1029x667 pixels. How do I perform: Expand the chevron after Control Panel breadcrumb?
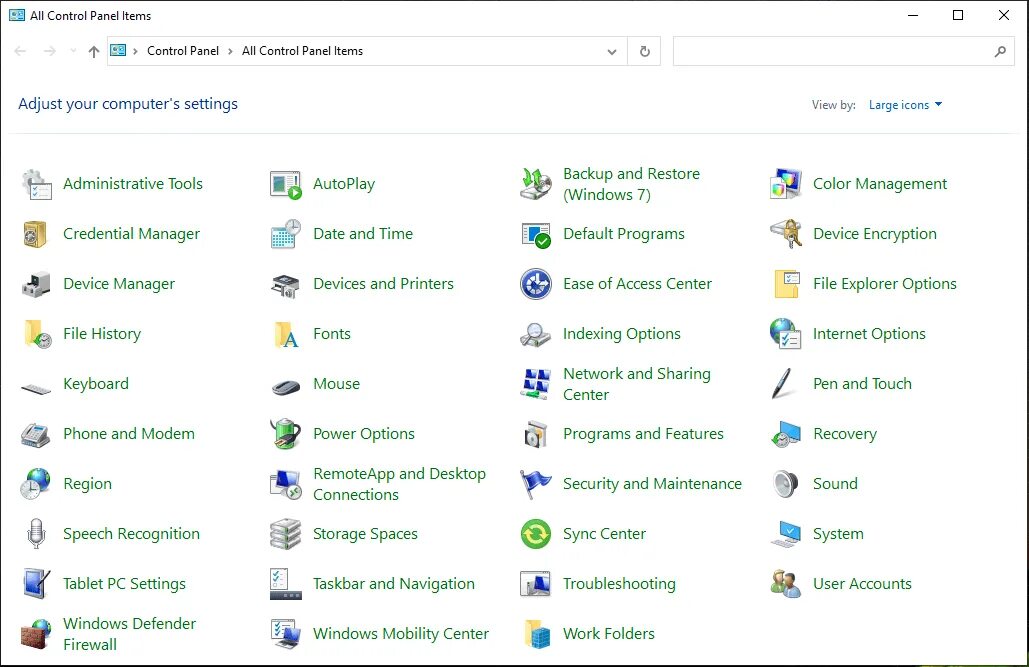coord(230,51)
